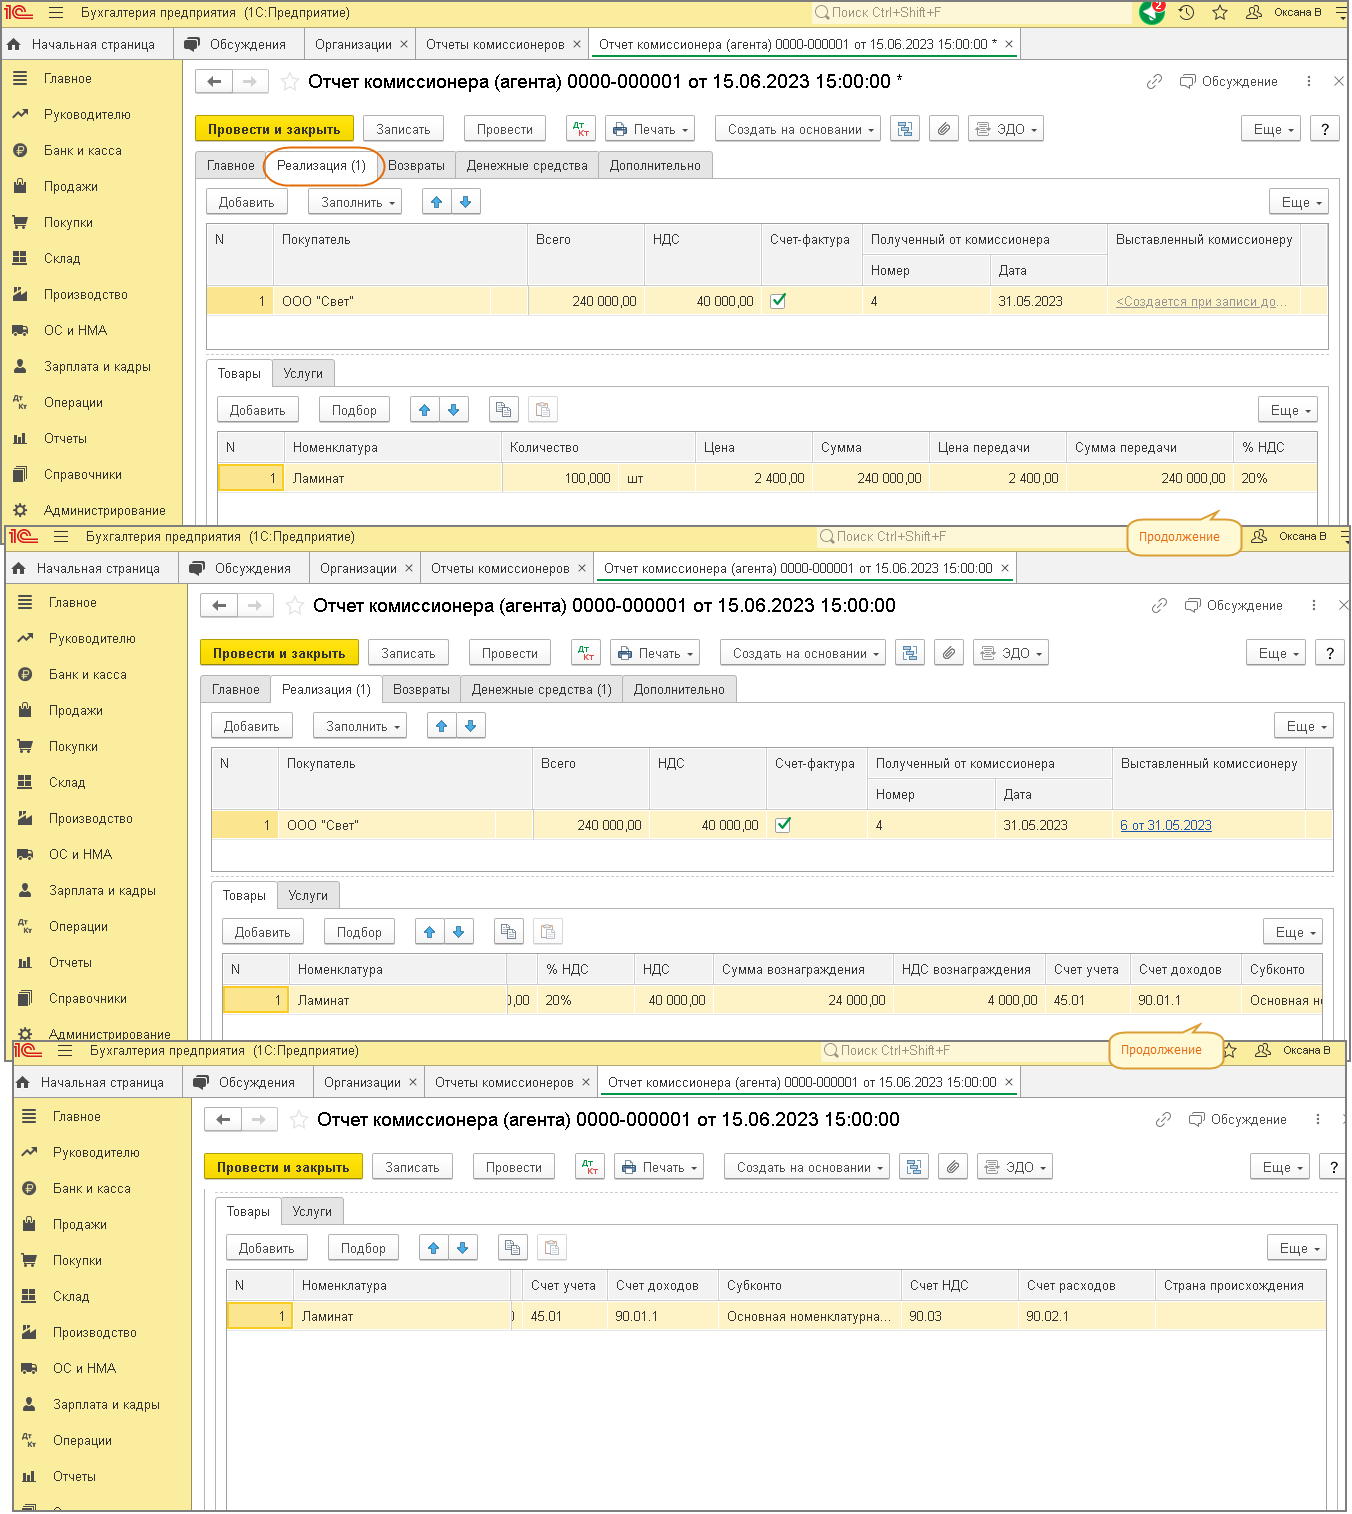Go back with the left arrow in the top window
1352x1514 pixels.
214,81
